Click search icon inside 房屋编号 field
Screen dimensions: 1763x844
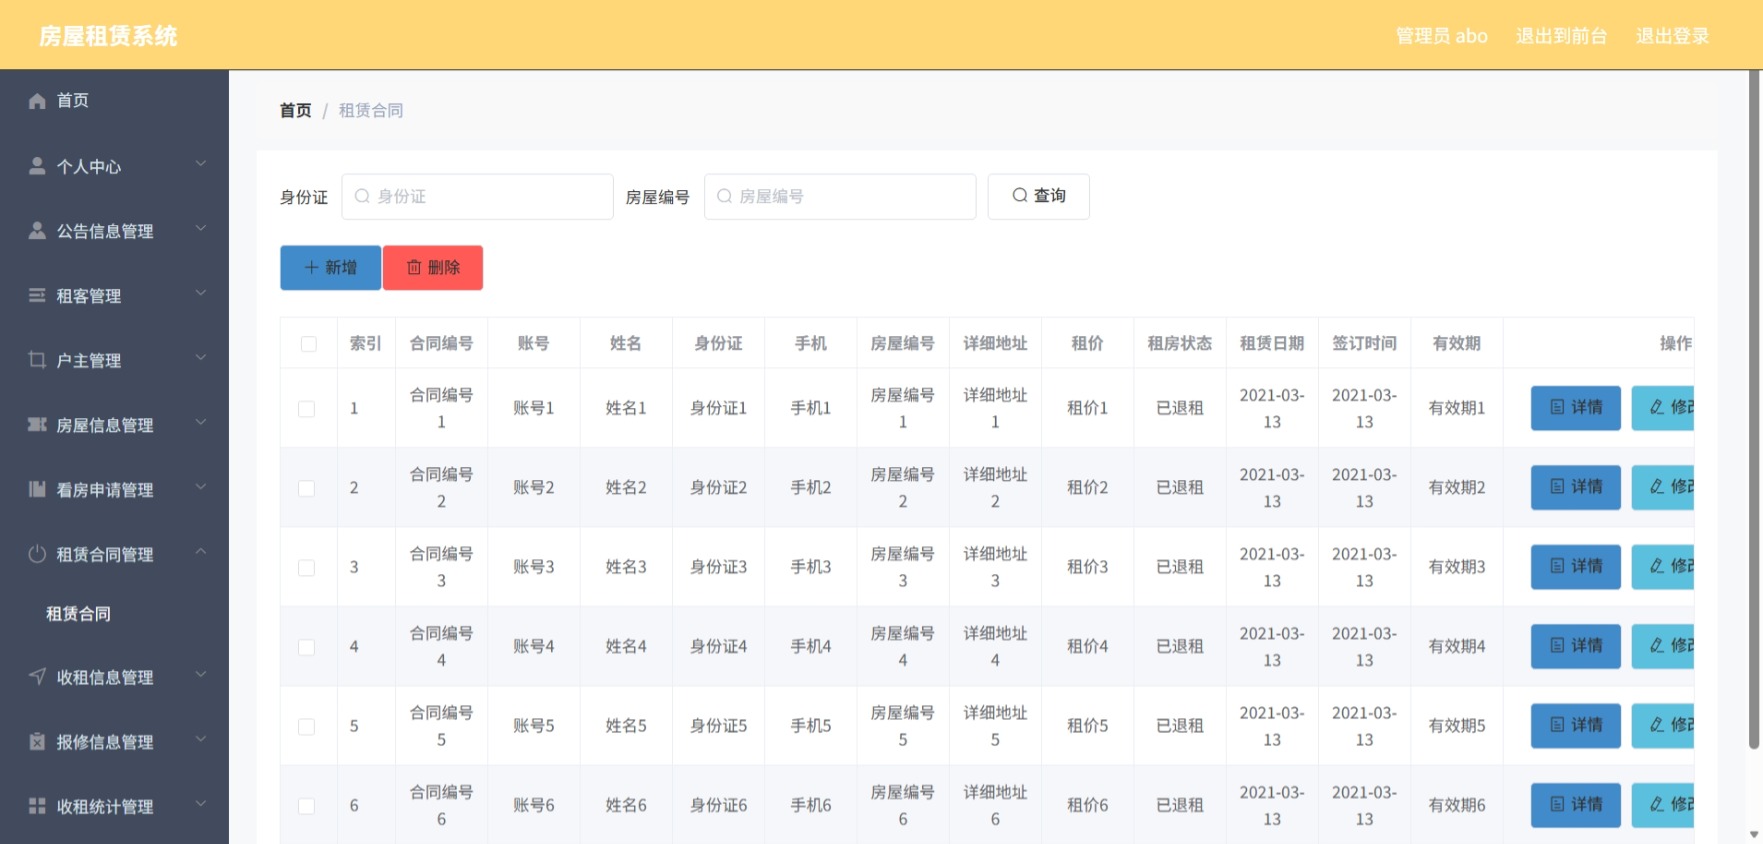pos(724,196)
